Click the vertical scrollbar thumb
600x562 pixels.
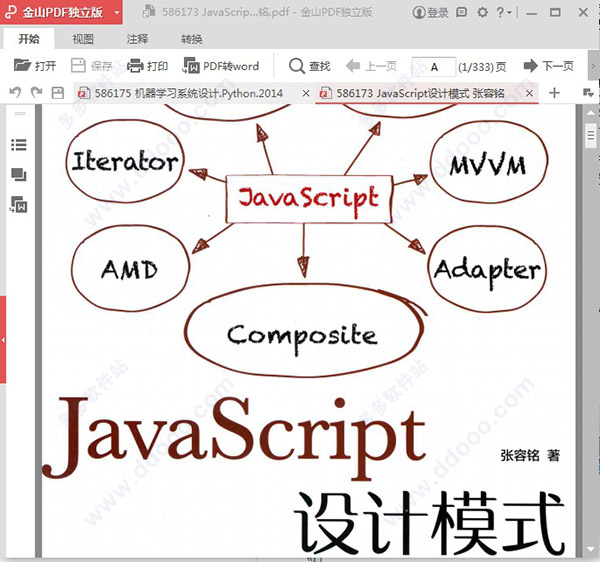591,135
